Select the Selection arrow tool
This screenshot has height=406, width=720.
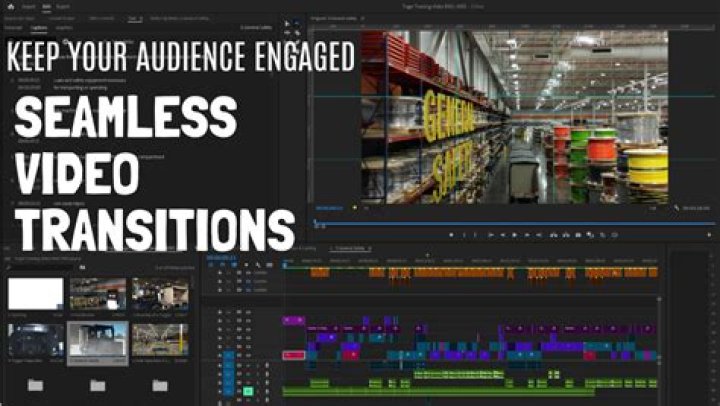287,23
